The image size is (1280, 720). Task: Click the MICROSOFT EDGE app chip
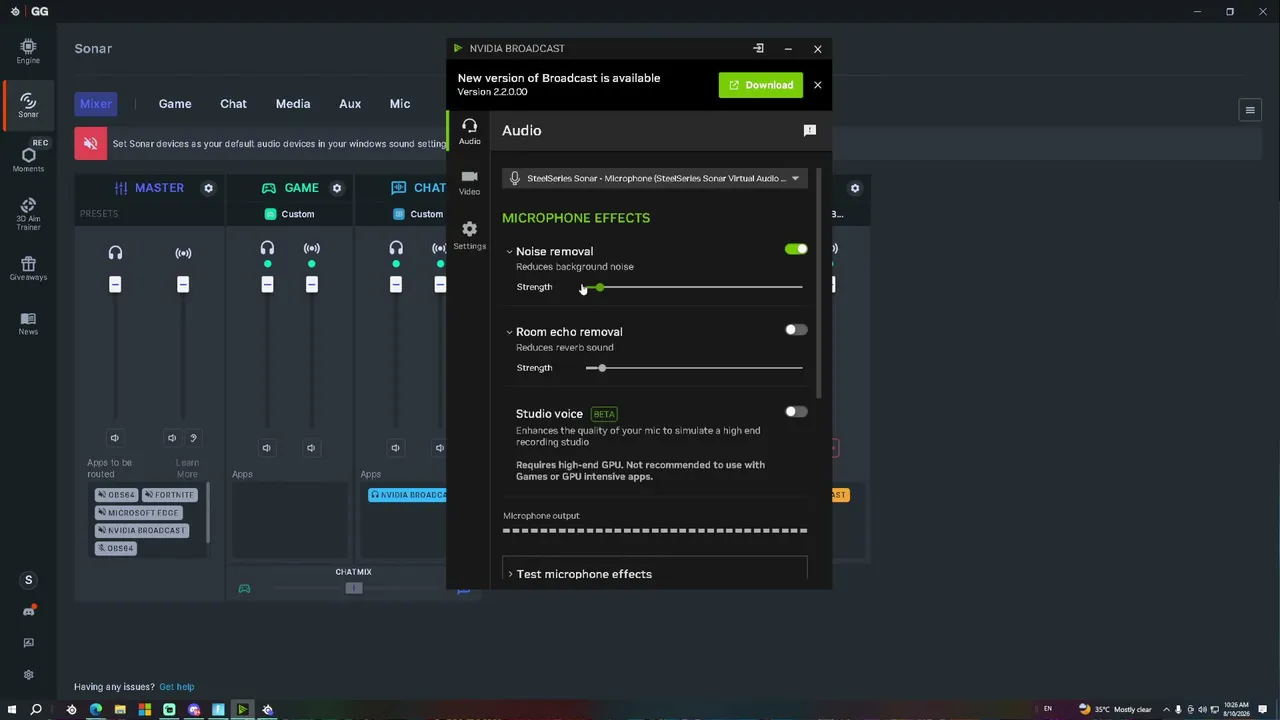(138, 513)
